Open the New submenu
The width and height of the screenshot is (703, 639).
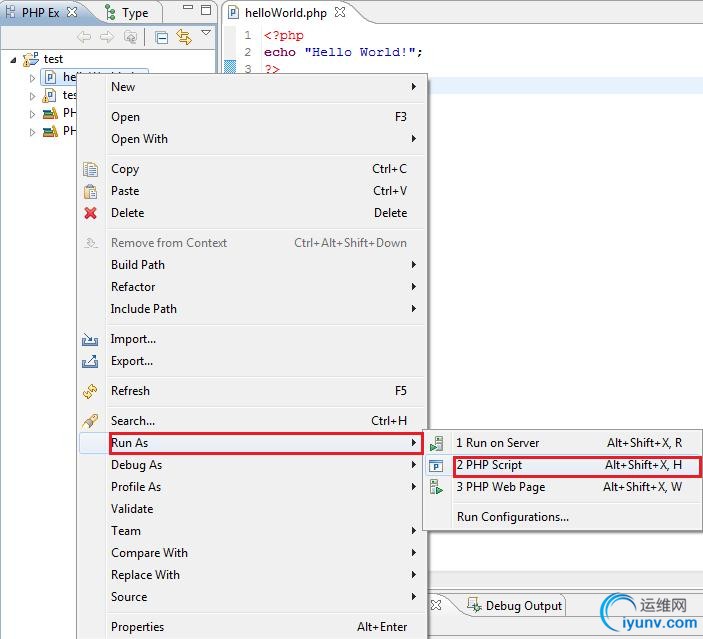[x=265, y=87]
